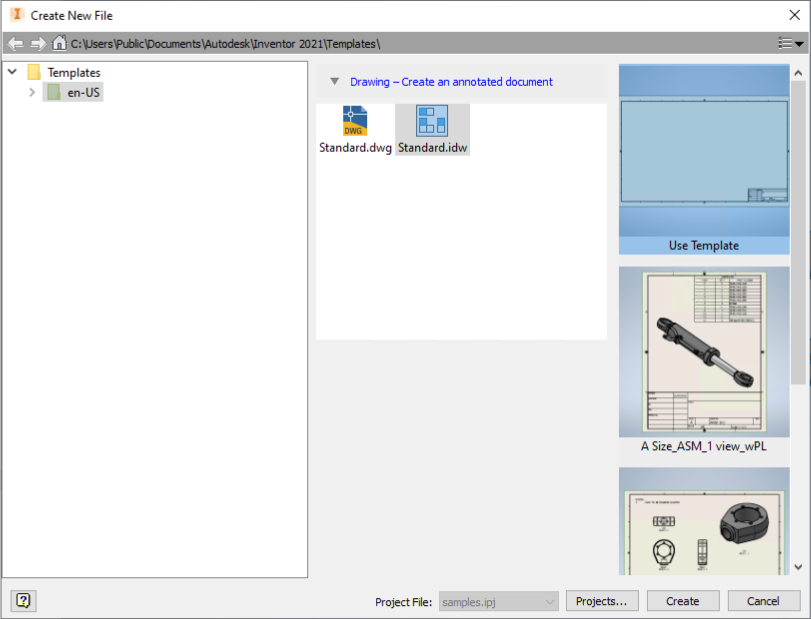Click the Cancel button

click(763, 601)
